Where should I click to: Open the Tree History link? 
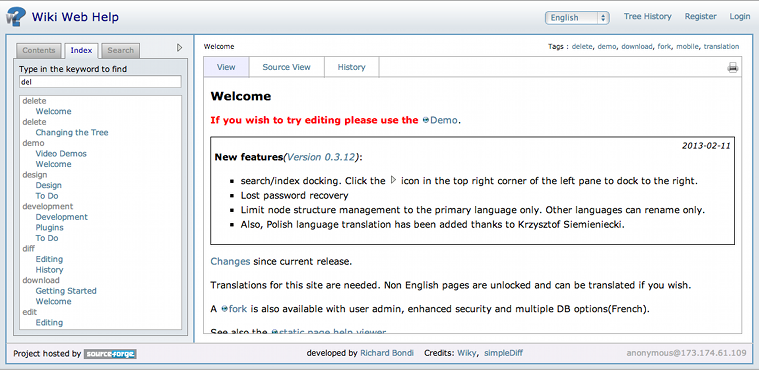point(647,16)
